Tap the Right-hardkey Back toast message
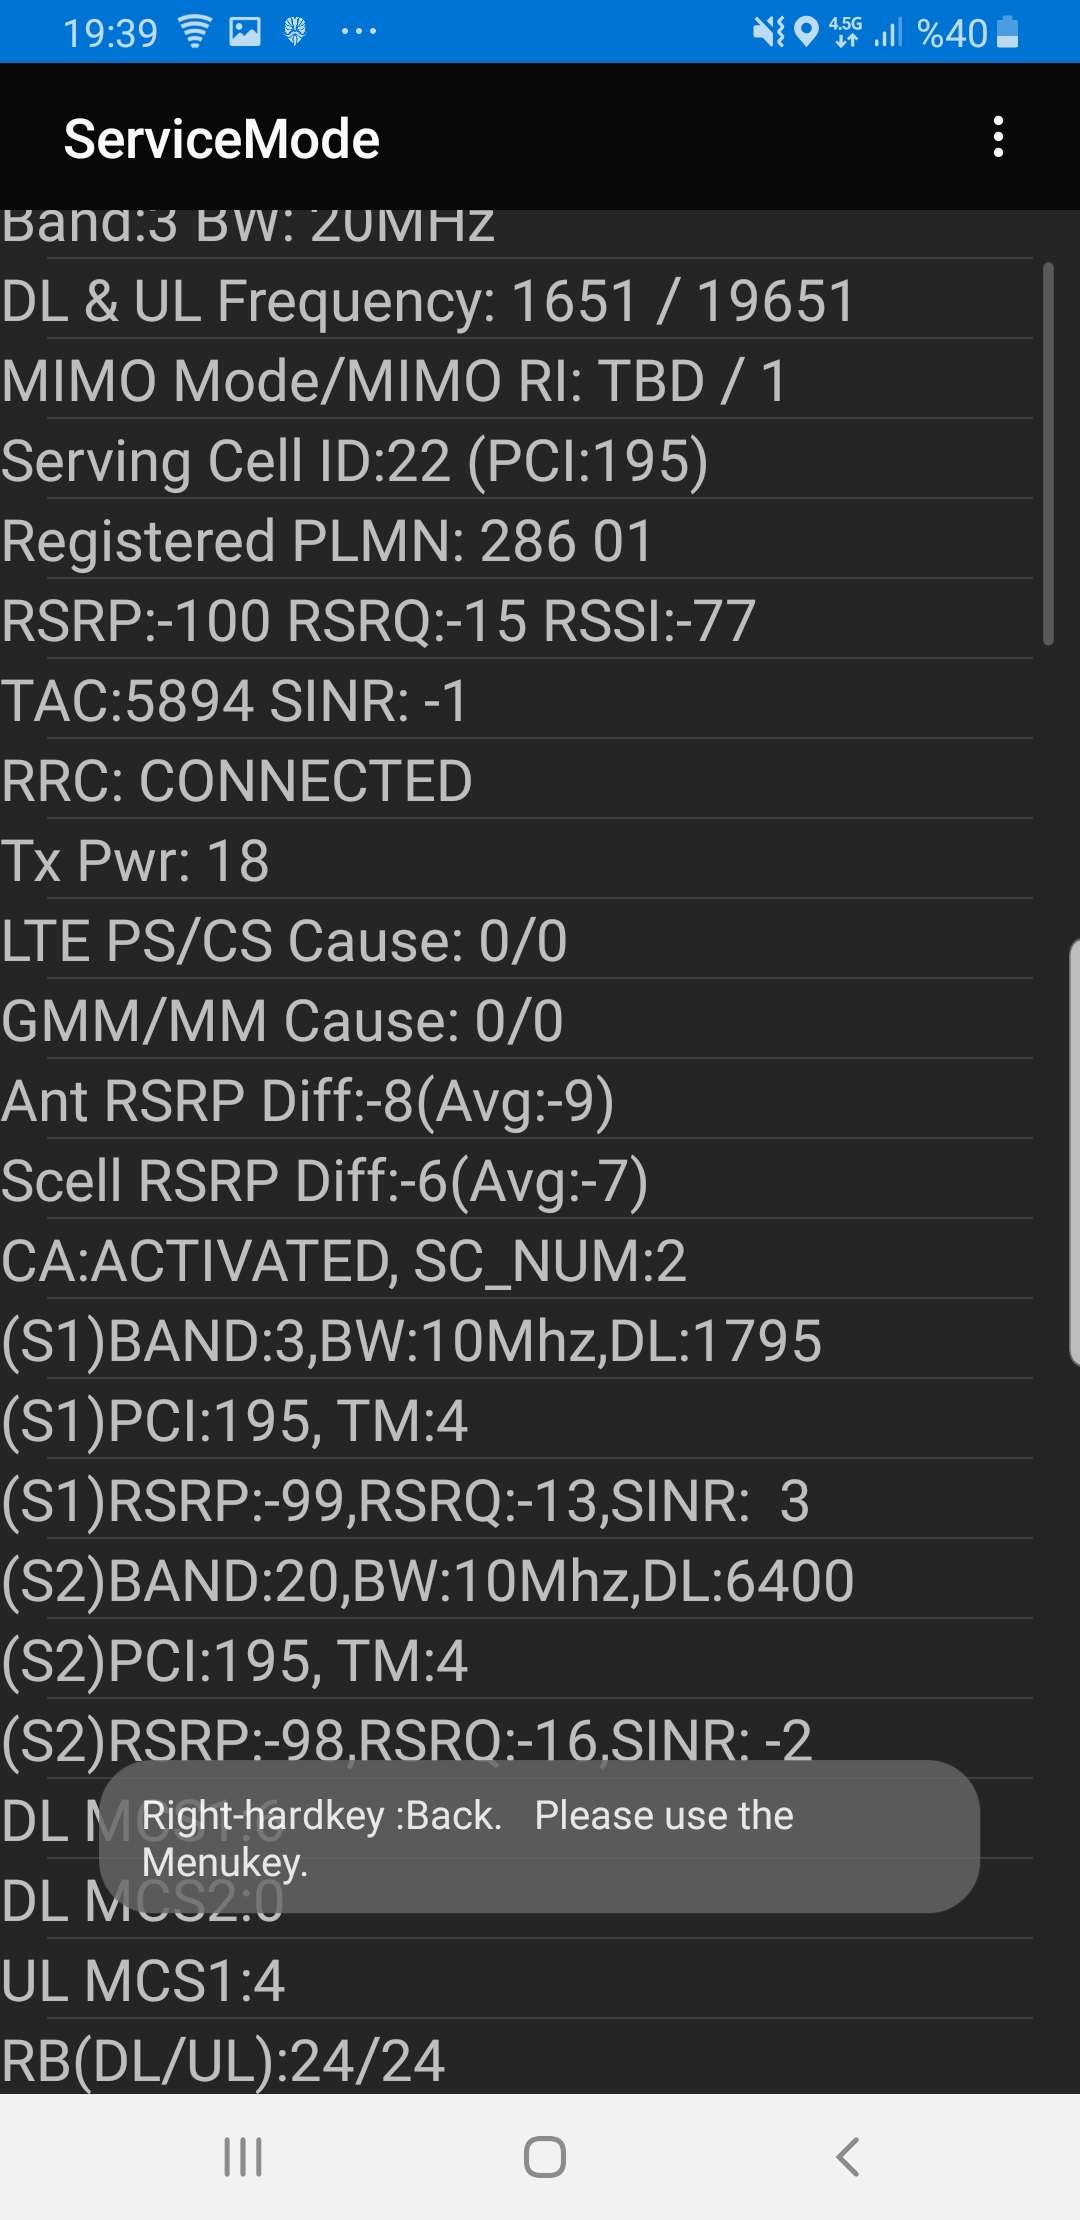Screen dimensions: 1080x2220 coord(539,1837)
